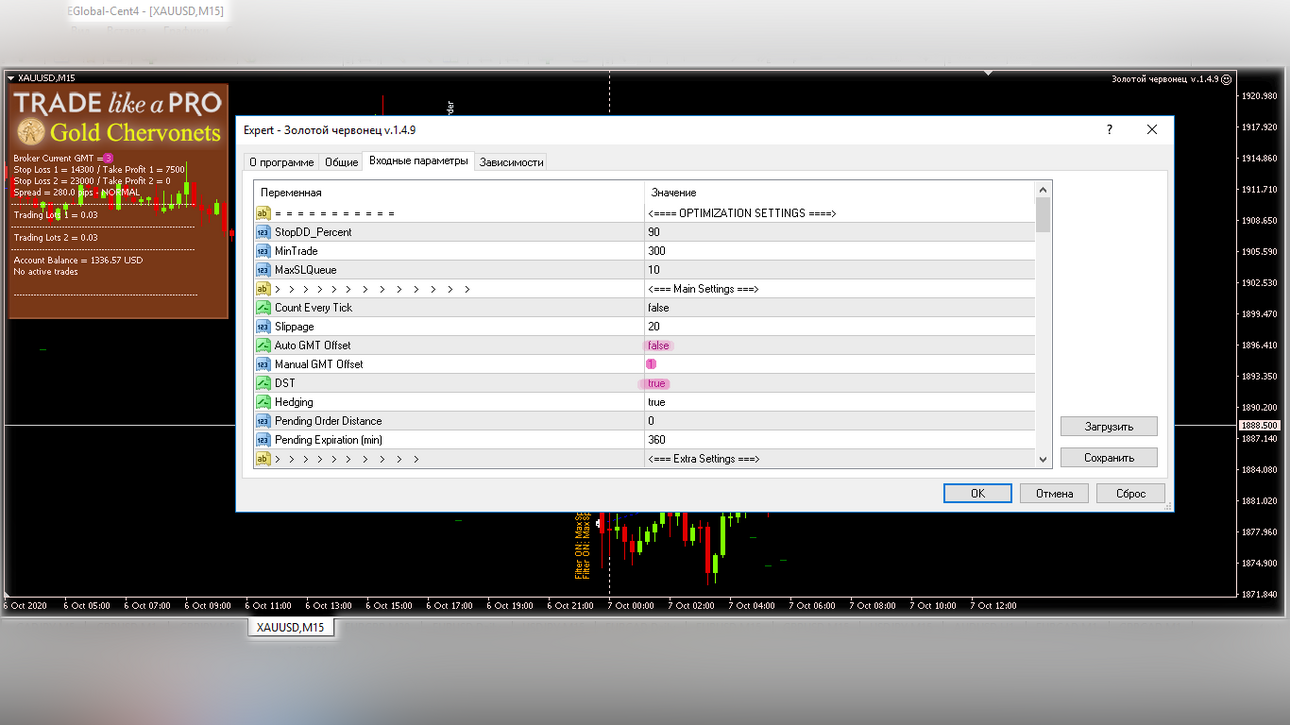This screenshot has height=725, width=1290.
Task: Click the OK button
Action: pyautogui.click(x=977, y=493)
